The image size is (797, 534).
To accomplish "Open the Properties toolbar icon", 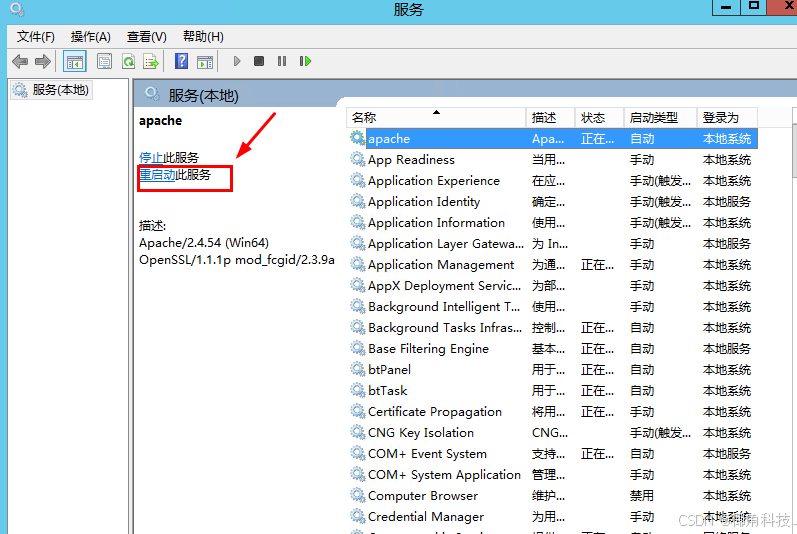I will [x=104, y=62].
